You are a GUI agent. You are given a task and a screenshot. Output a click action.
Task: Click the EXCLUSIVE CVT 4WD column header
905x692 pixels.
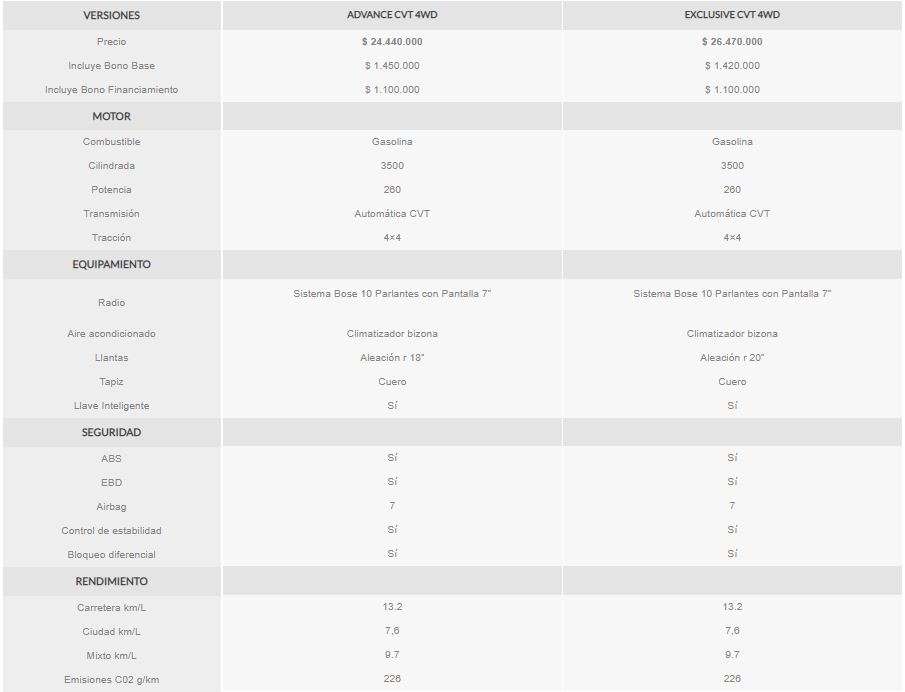(732, 15)
